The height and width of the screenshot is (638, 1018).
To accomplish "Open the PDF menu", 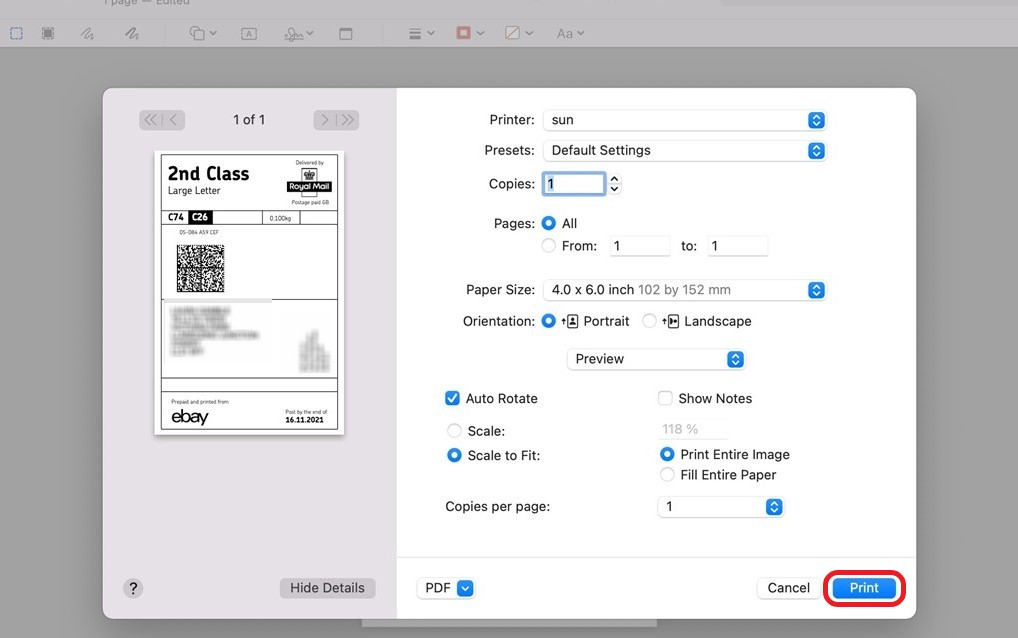I will coord(446,588).
